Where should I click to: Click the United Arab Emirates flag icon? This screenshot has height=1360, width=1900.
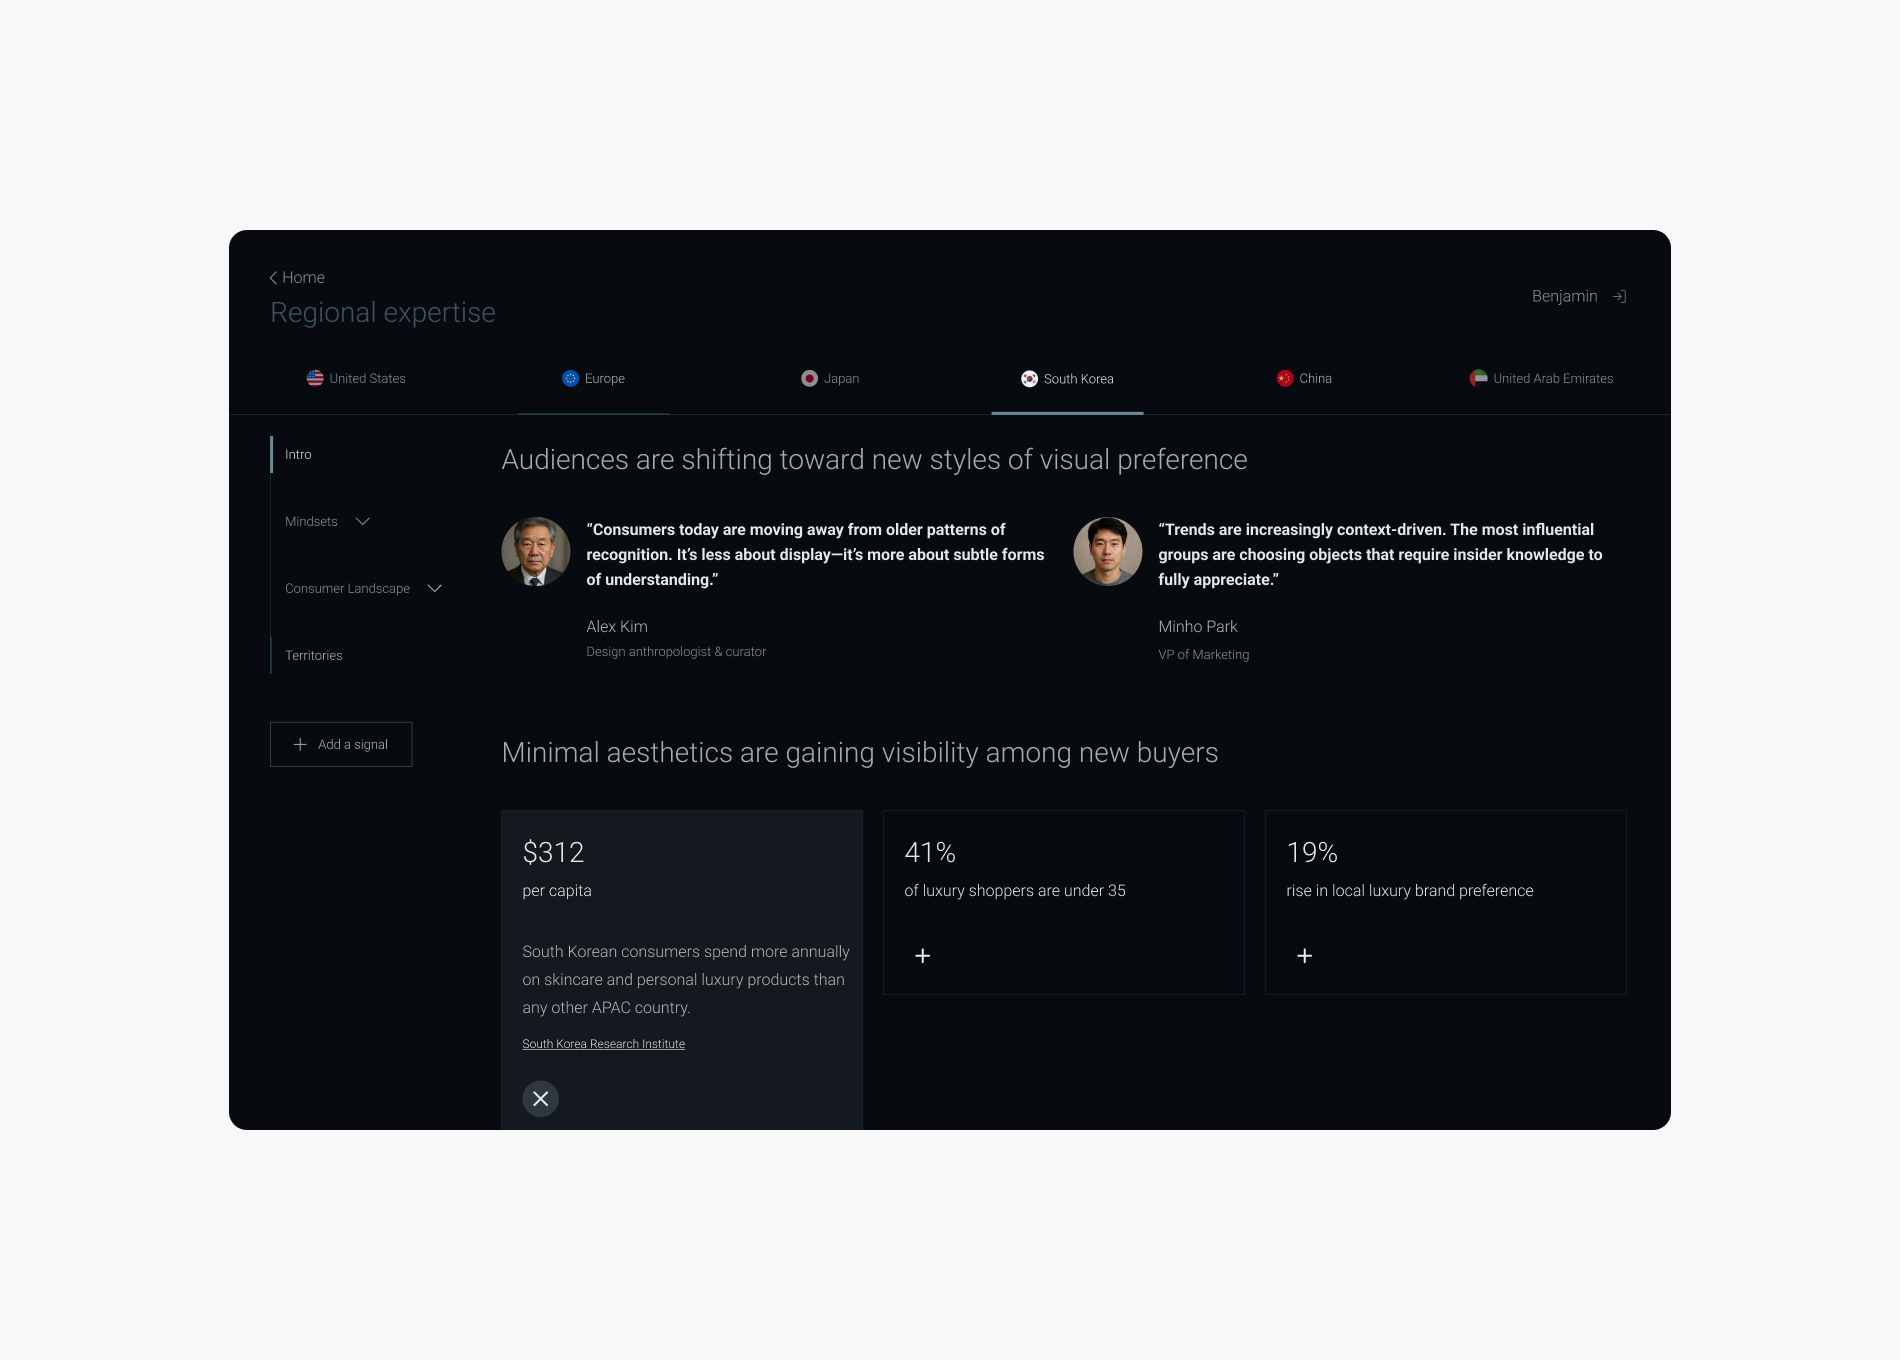click(x=1478, y=378)
